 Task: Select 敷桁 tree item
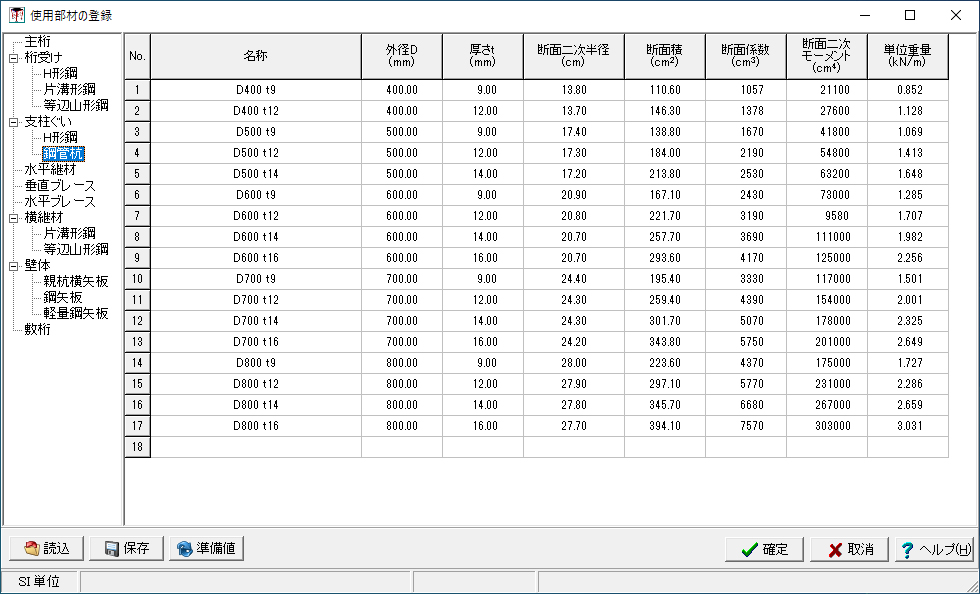38,329
